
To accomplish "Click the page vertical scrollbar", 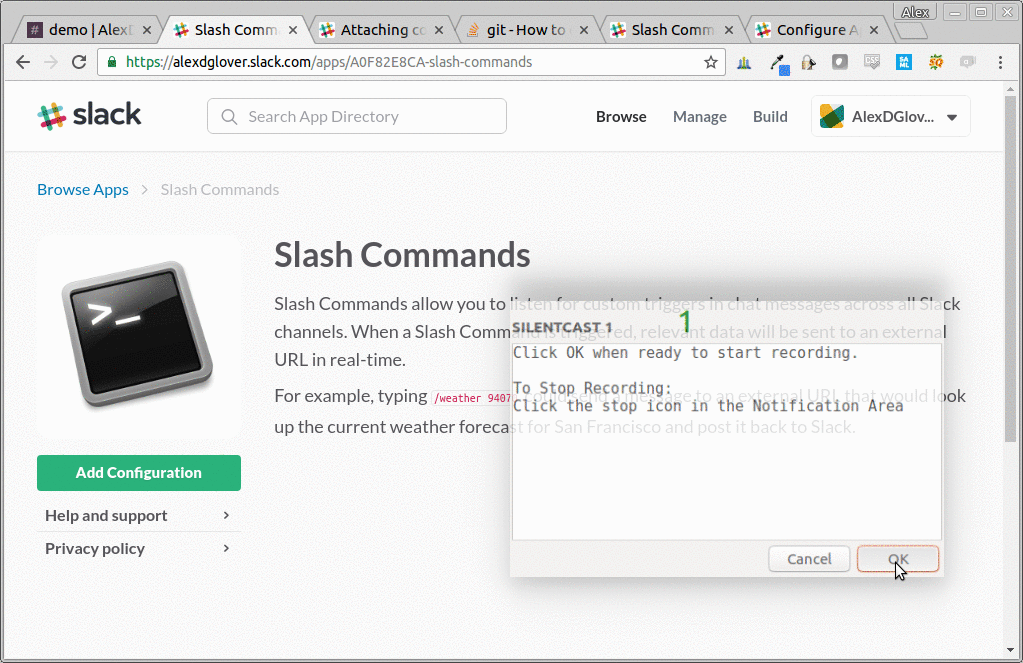I will [x=1011, y=268].
